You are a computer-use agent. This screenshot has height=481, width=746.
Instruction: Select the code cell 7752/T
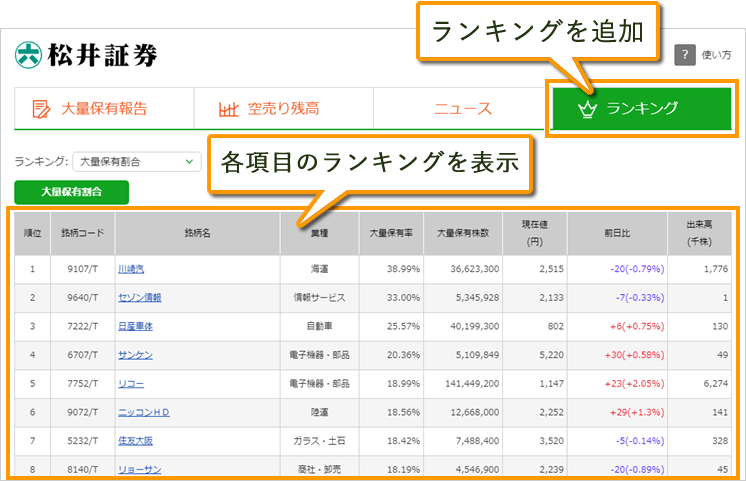[82, 383]
